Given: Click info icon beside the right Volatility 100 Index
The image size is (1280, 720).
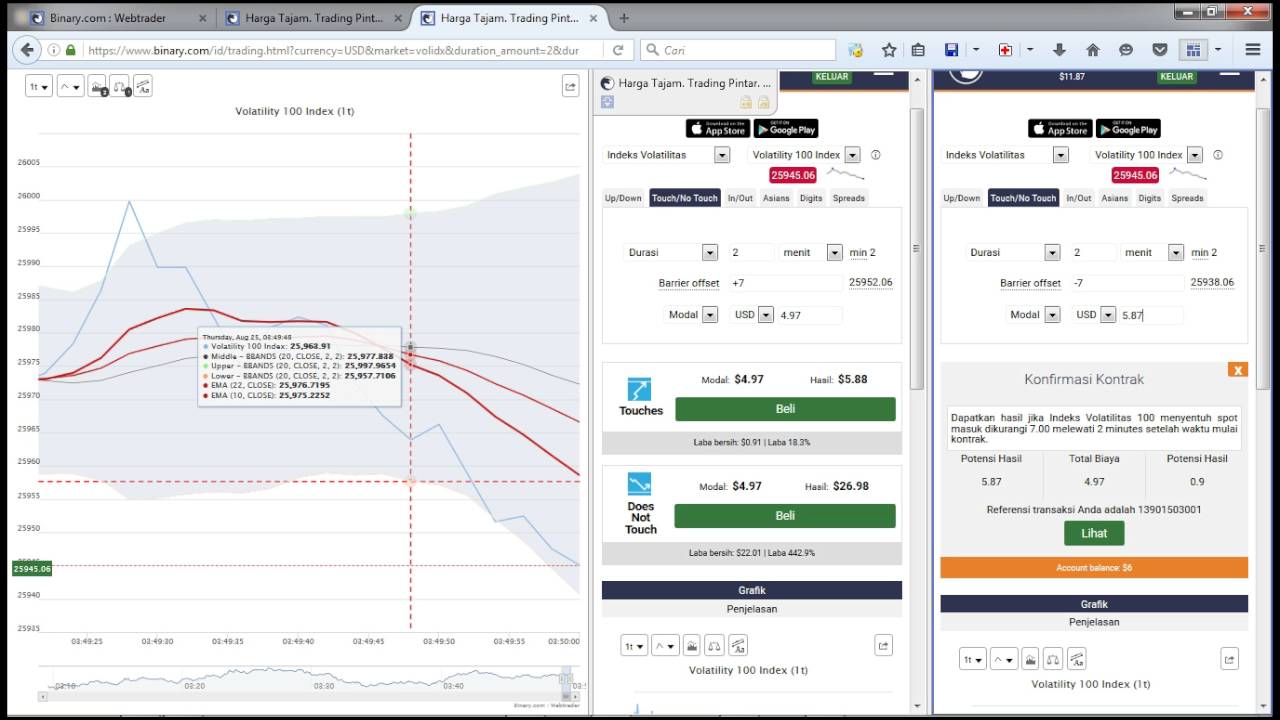Looking at the screenshot, I should point(1218,155).
